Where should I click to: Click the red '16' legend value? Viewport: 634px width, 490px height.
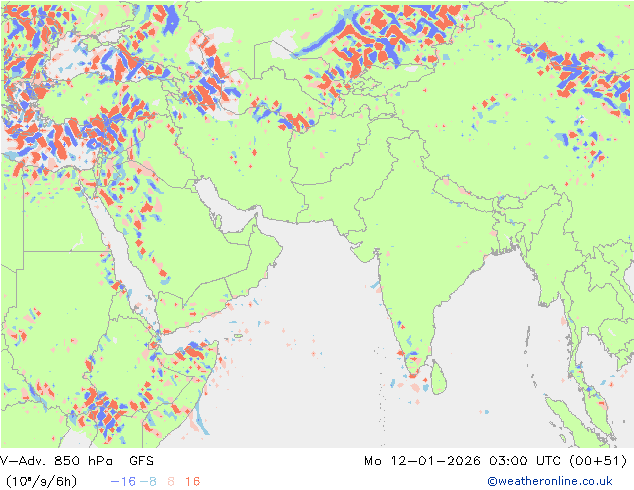pyautogui.click(x=192, y=481)
